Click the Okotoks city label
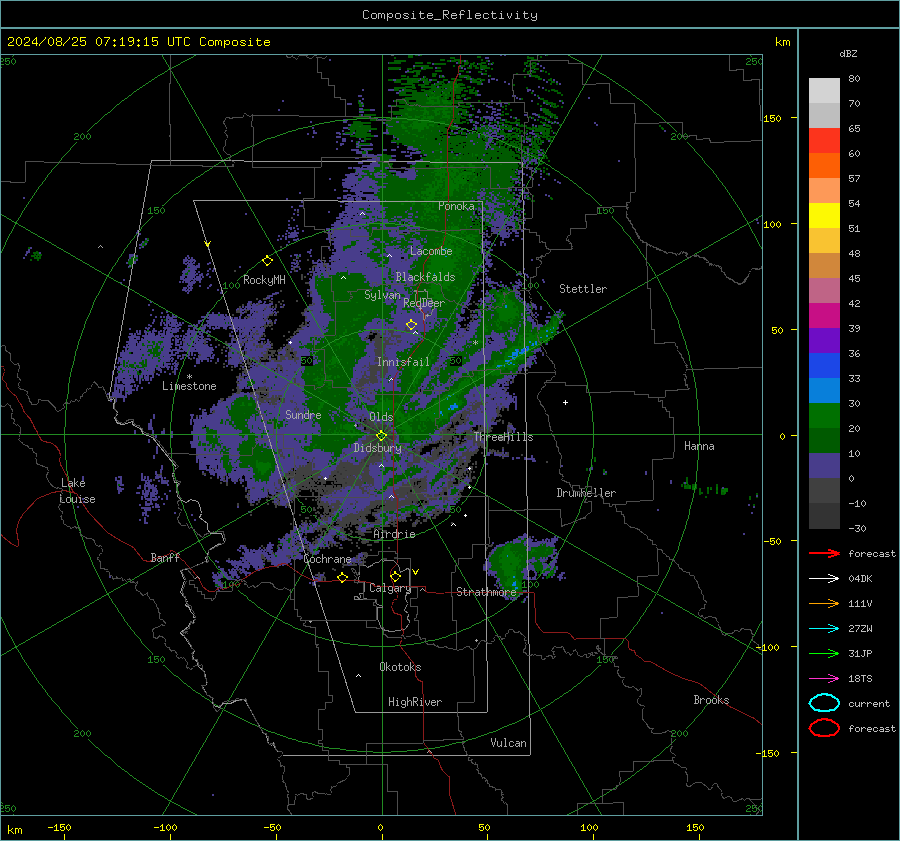The image size is (900, 841). (x=400, y=667)
